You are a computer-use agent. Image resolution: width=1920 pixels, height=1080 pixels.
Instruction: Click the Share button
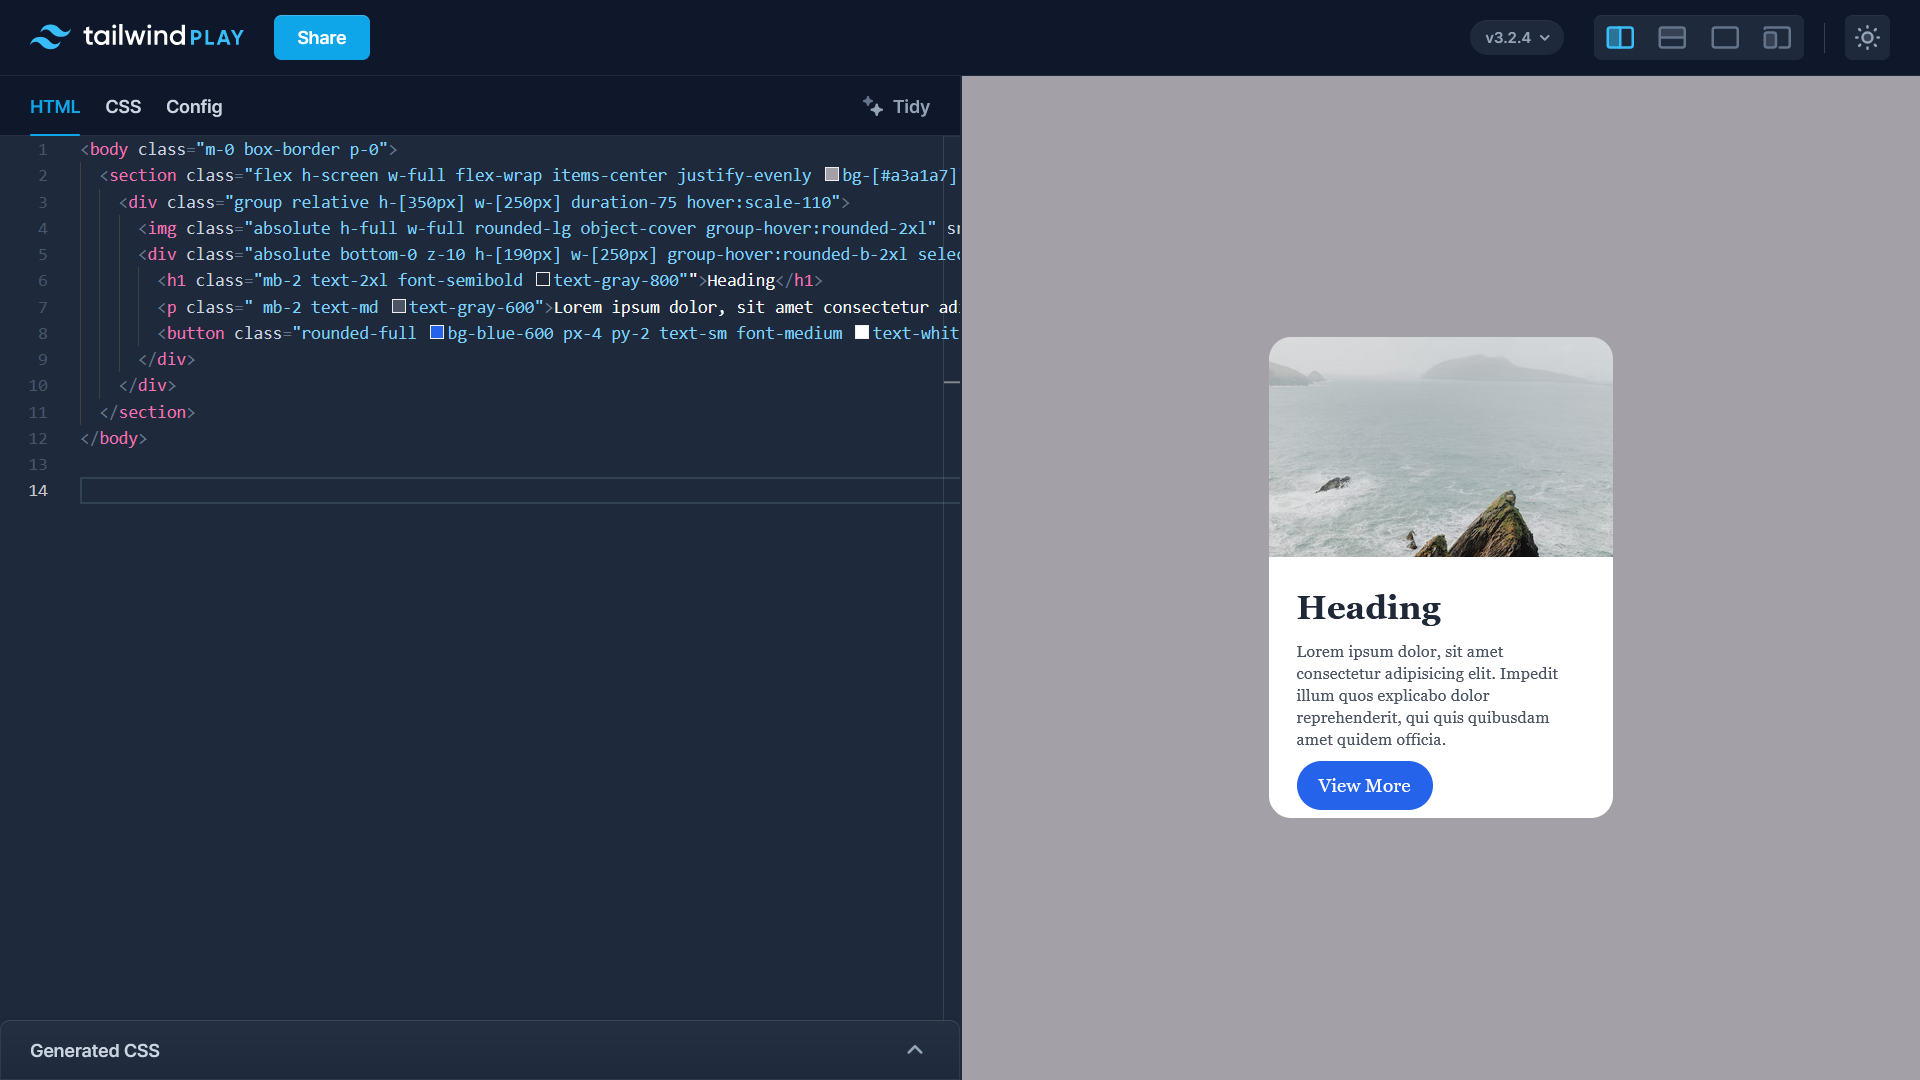click(x=321, y=37)
